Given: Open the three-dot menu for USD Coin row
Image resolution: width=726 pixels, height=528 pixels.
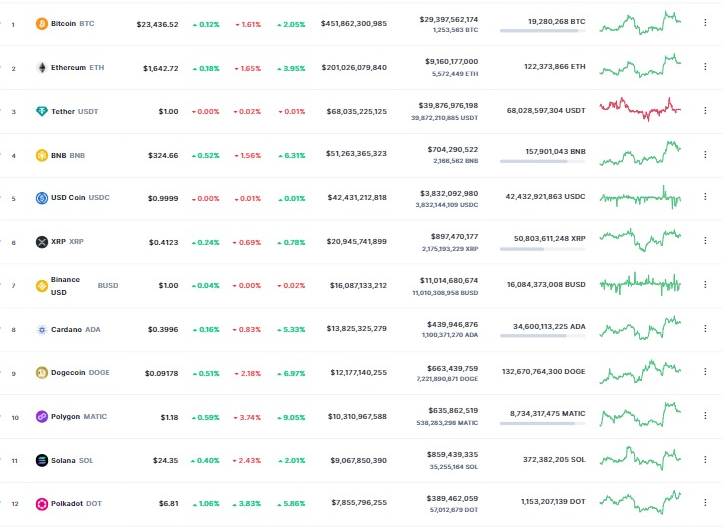Looking at the screenshot, I should point(705,196).
